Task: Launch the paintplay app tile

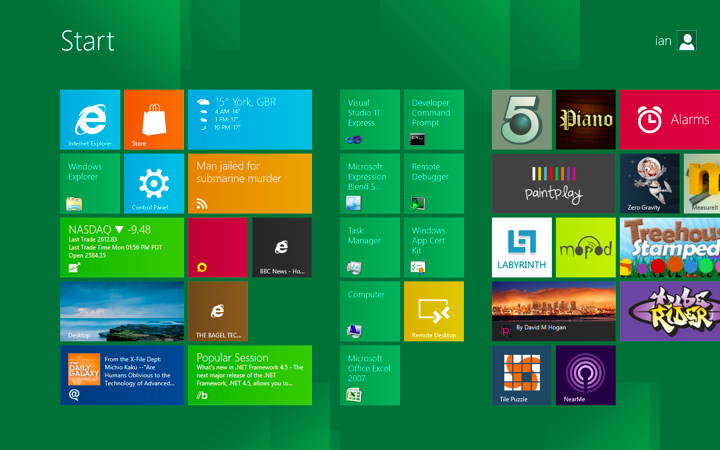Action: pos(553,183)
